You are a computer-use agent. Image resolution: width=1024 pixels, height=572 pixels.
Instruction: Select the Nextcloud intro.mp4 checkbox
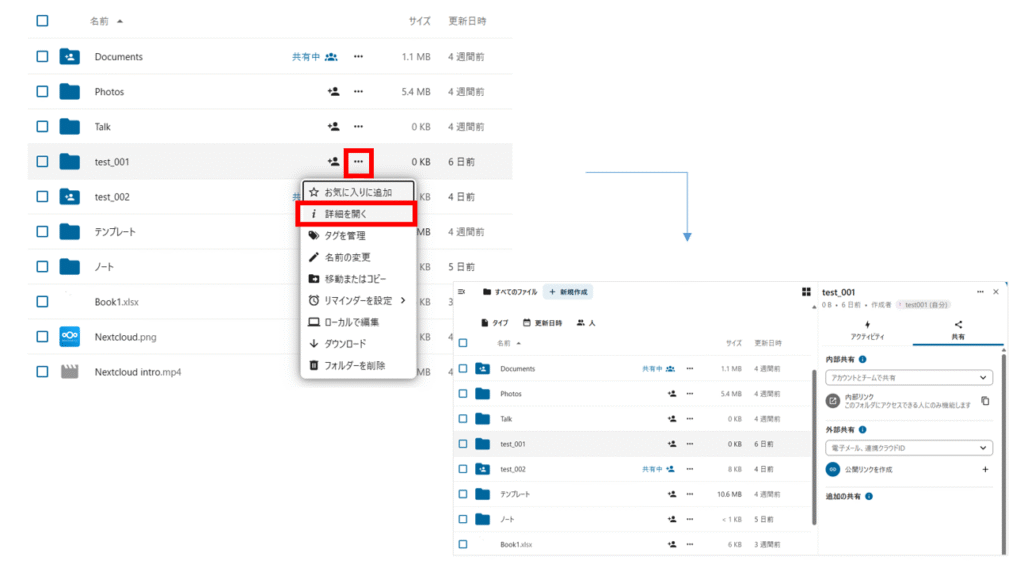coord(42,372)
